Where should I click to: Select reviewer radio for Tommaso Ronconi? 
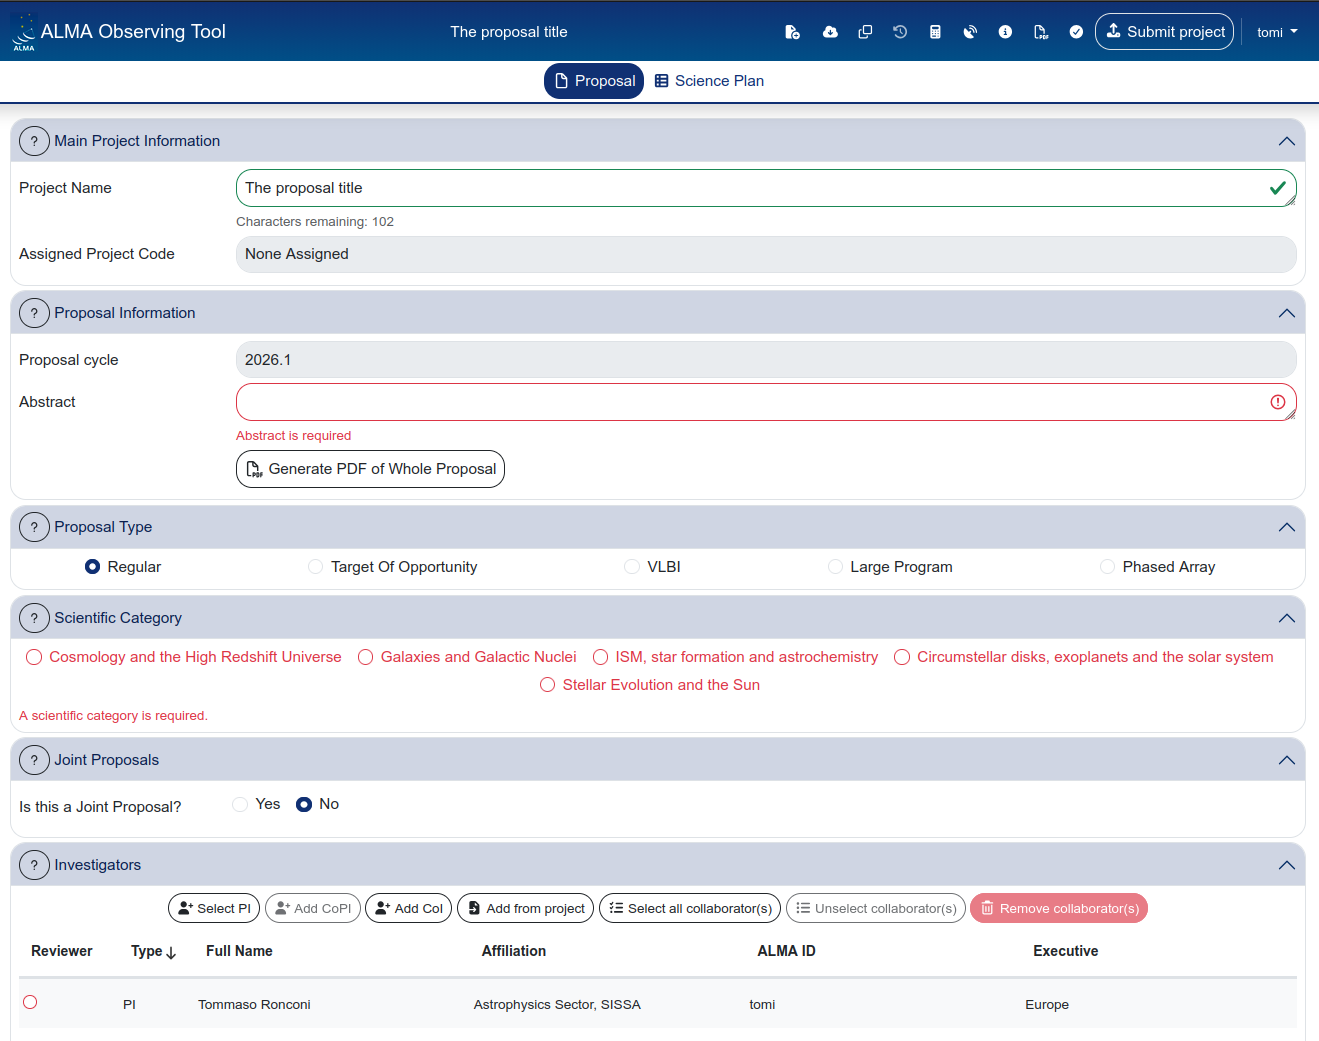coord(30,1002)
